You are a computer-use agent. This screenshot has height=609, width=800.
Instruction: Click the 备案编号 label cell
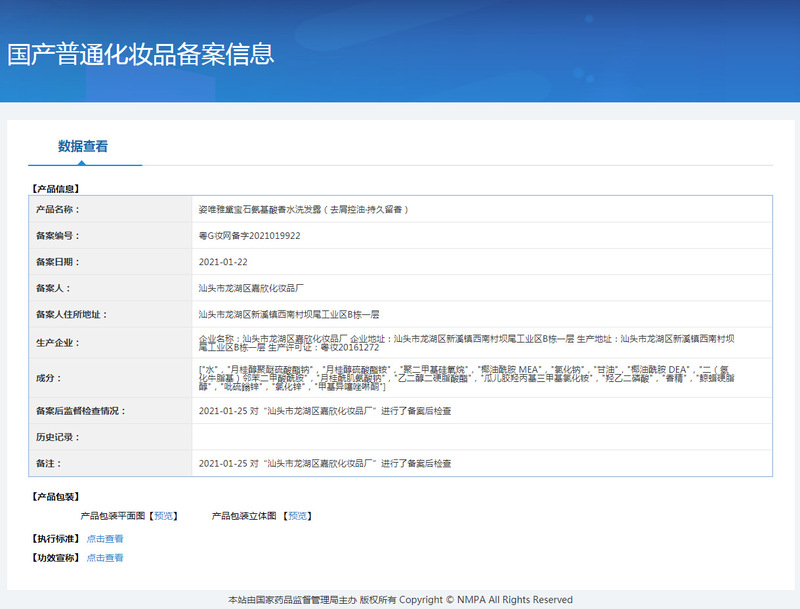point(110,236)
